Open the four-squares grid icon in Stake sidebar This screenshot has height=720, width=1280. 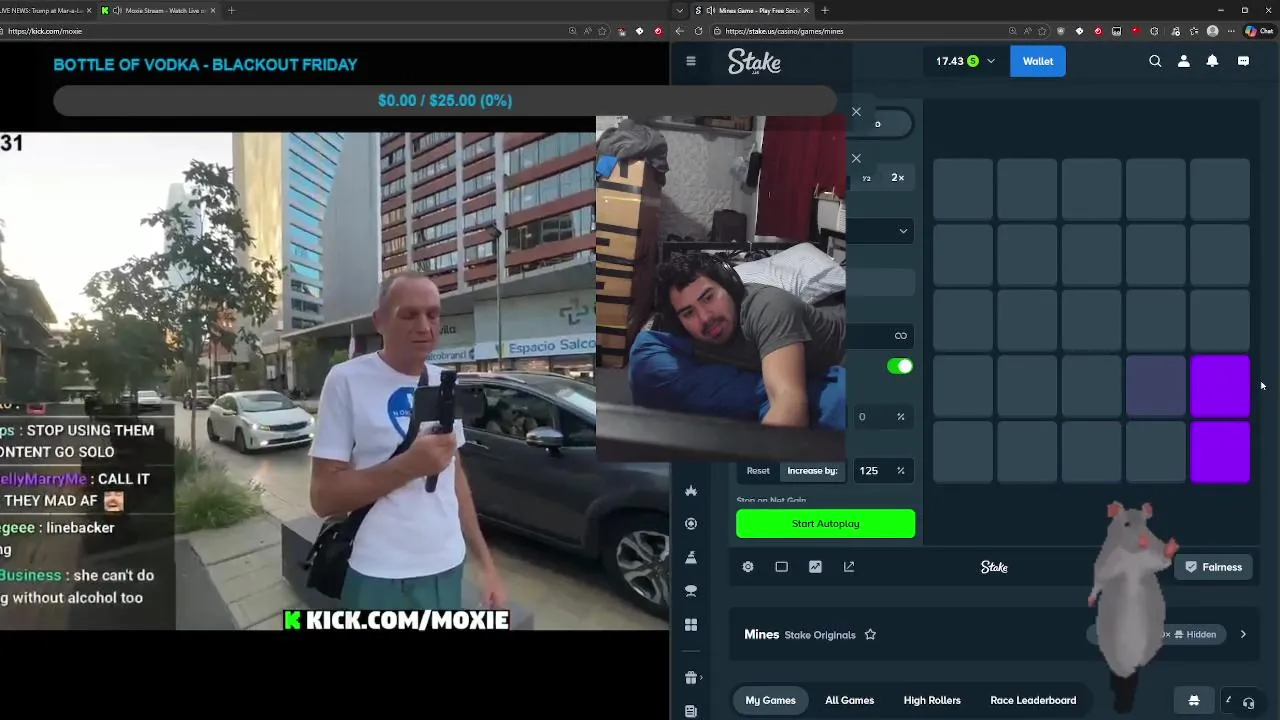691,625
